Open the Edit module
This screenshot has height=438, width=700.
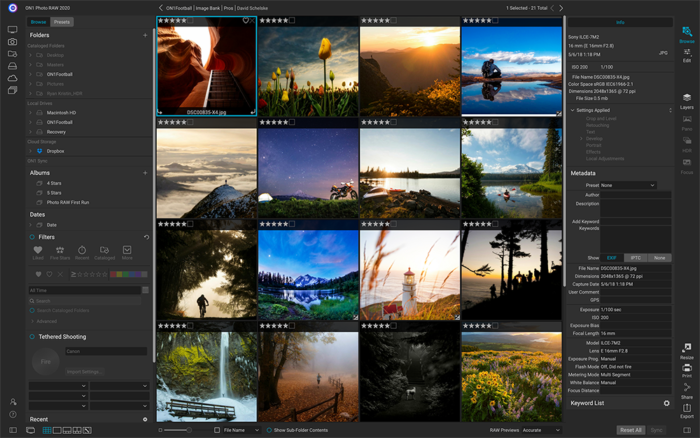point(687,54)
